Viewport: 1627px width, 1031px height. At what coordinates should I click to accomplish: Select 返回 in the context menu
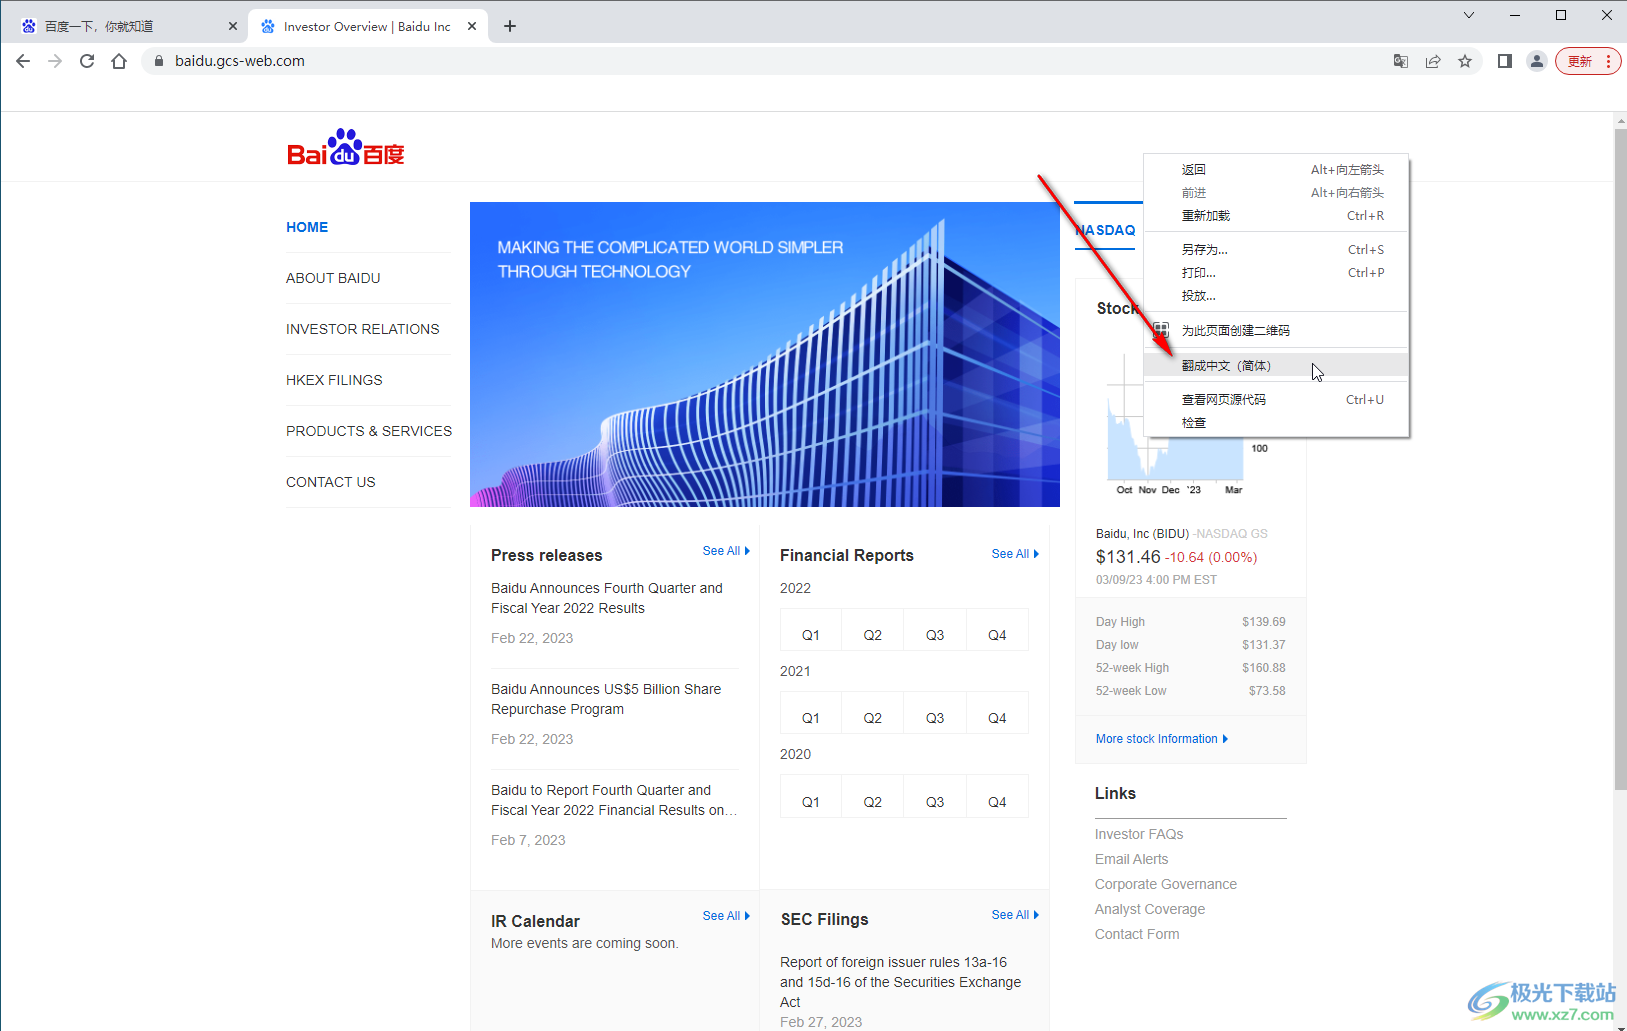click(1277, 170)
